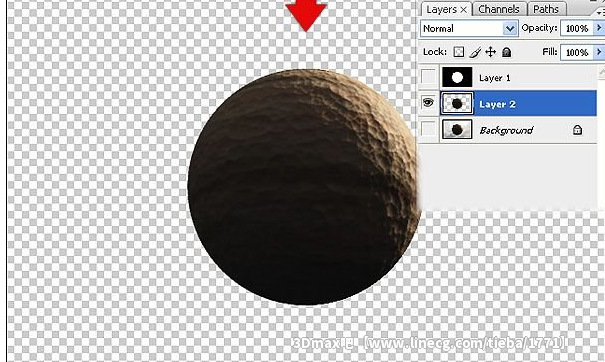Click the Layer 2 name
This screenshot has width=605, height=362.
[497, 104]
